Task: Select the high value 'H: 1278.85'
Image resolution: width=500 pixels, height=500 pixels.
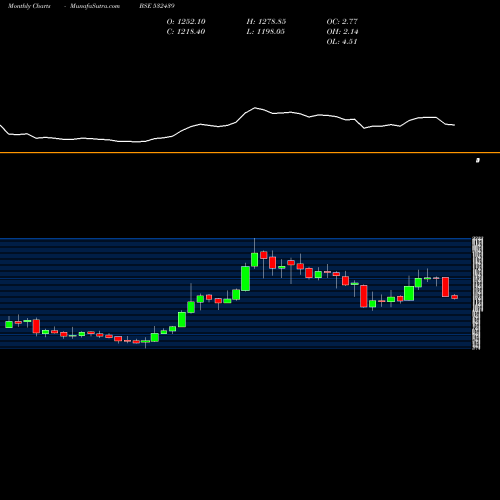Action: pos(266,22)
